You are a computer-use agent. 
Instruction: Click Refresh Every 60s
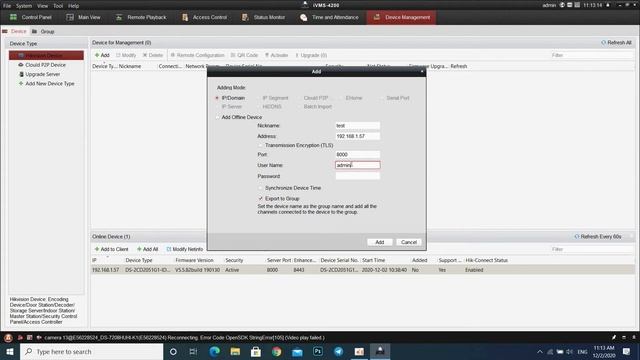coord(598,236)
